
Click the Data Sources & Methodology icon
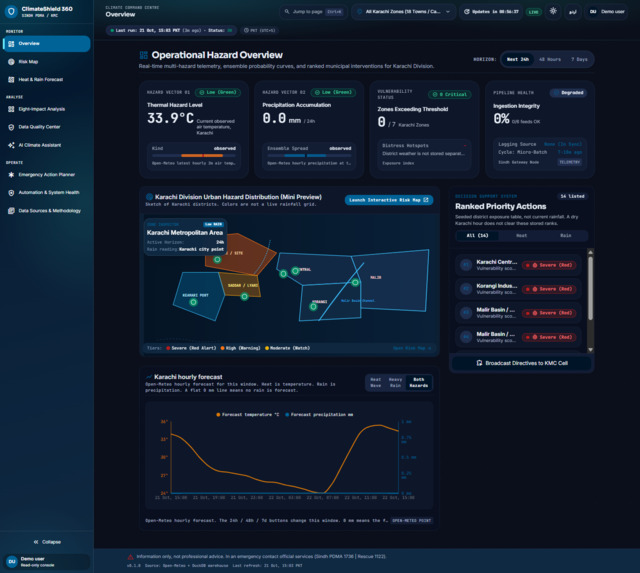[11, 211]
